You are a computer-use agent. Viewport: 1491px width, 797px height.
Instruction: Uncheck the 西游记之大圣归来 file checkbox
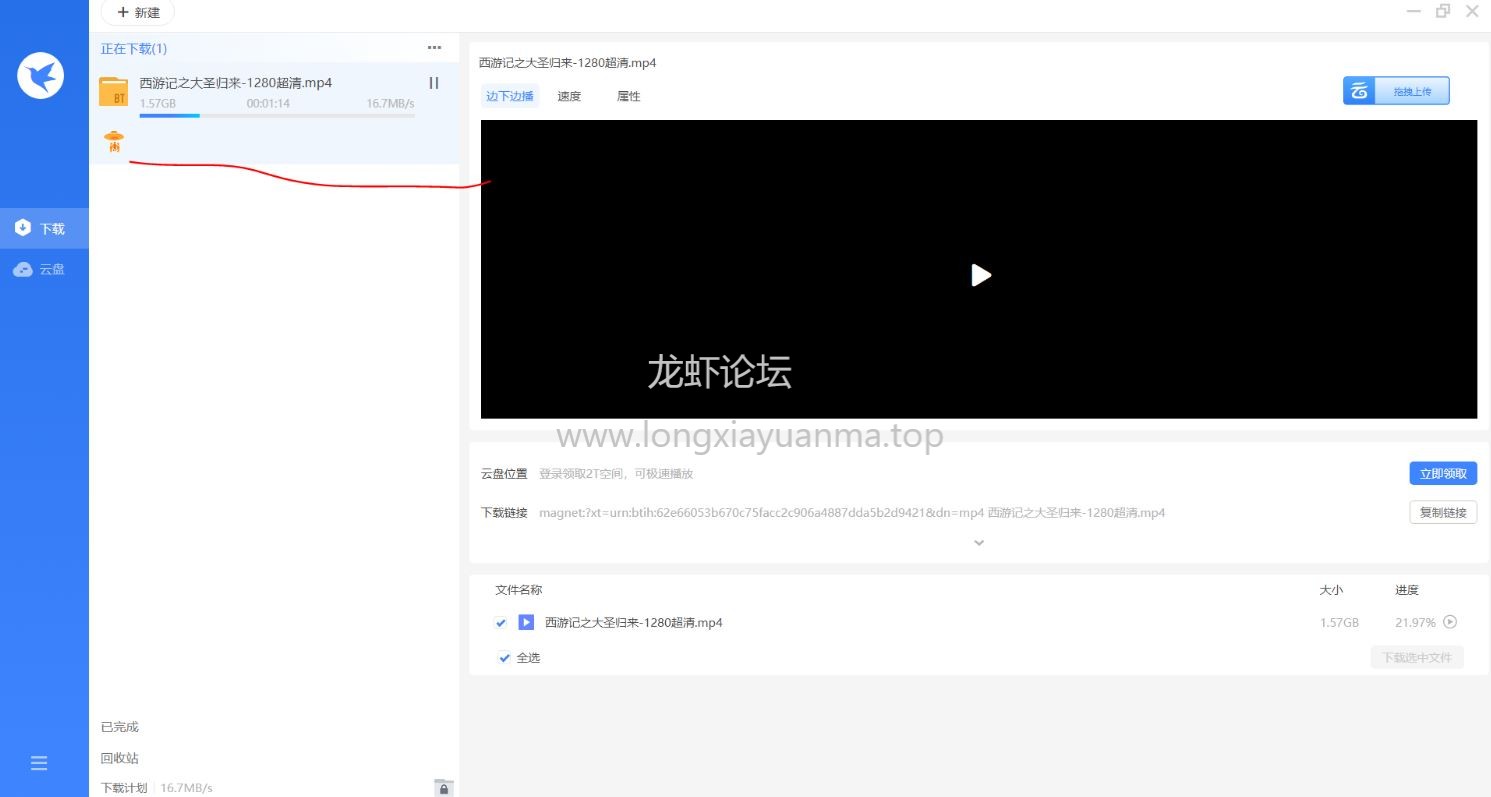(501, 623)
